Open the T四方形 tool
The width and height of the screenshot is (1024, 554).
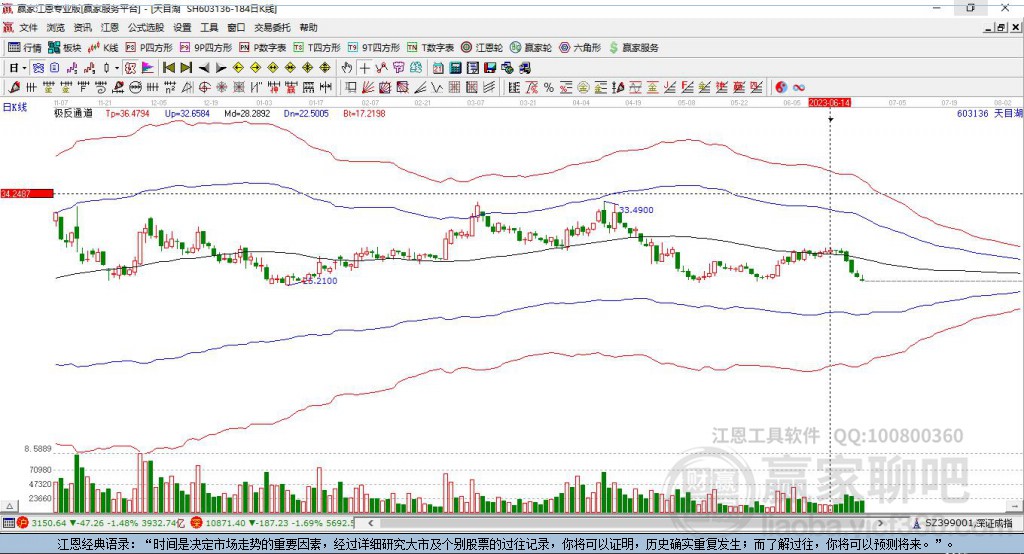pyautogui.click(x=317, y=48)
